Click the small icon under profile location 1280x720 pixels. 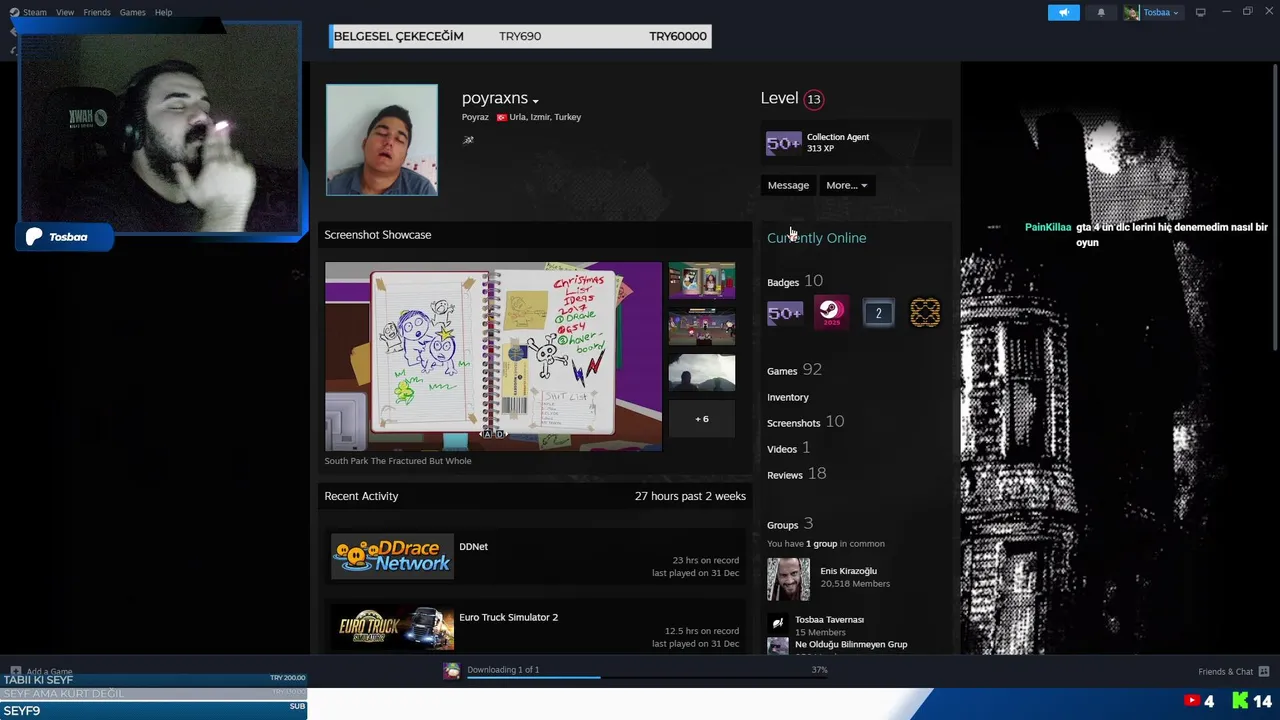point(468,140)
